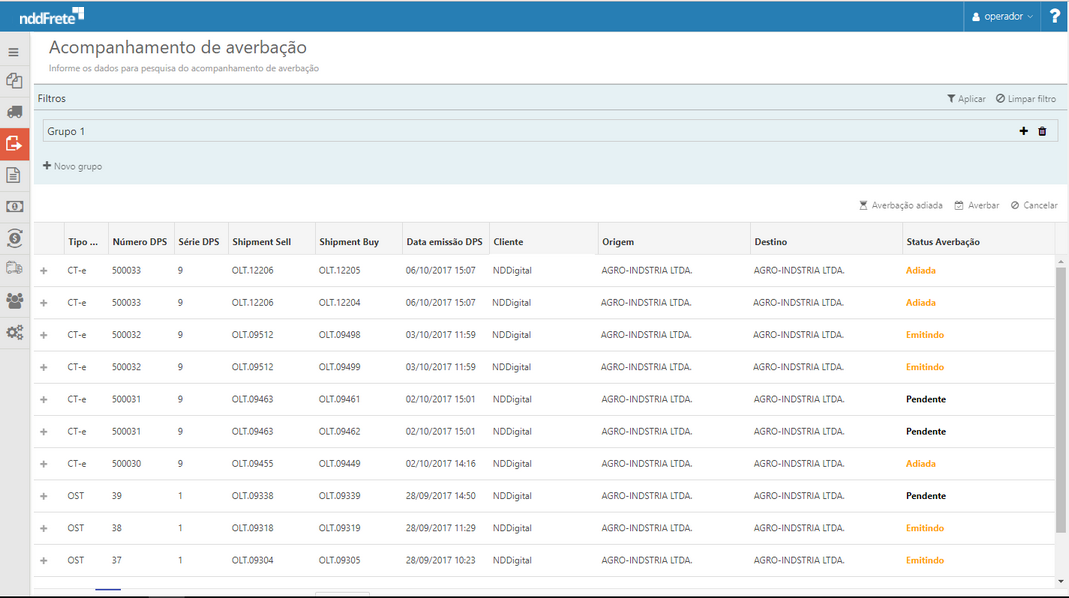
Task: Click the table's vertical scrollbar down arrow
Action: (1060, 580)
